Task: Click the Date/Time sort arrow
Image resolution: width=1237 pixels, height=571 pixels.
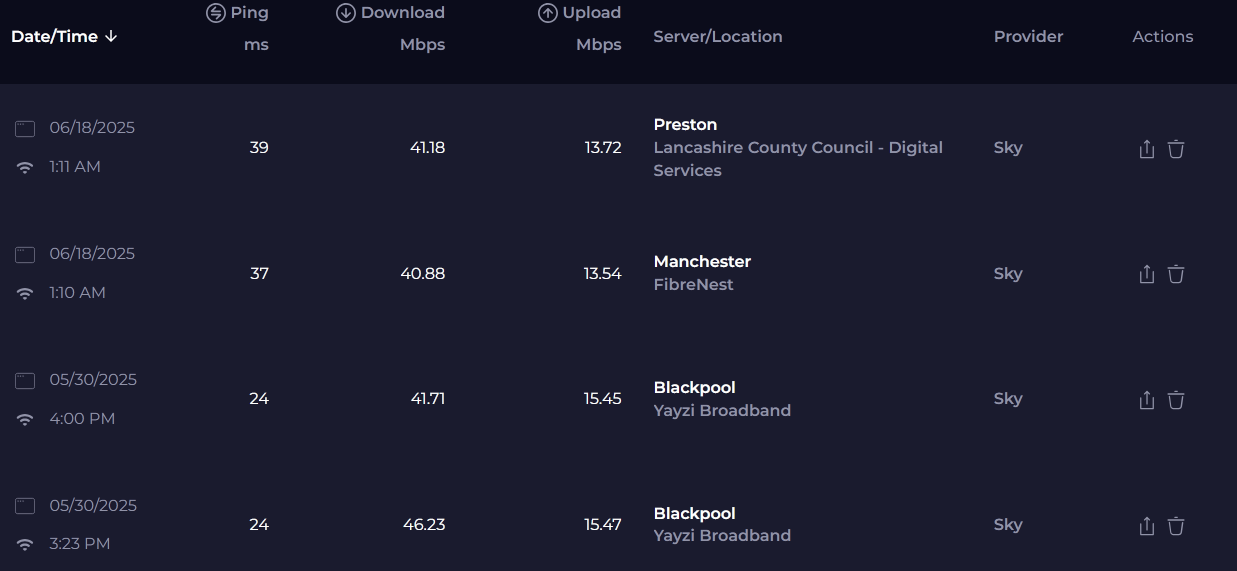Action: pyautogui.click(x=111, y=37)
